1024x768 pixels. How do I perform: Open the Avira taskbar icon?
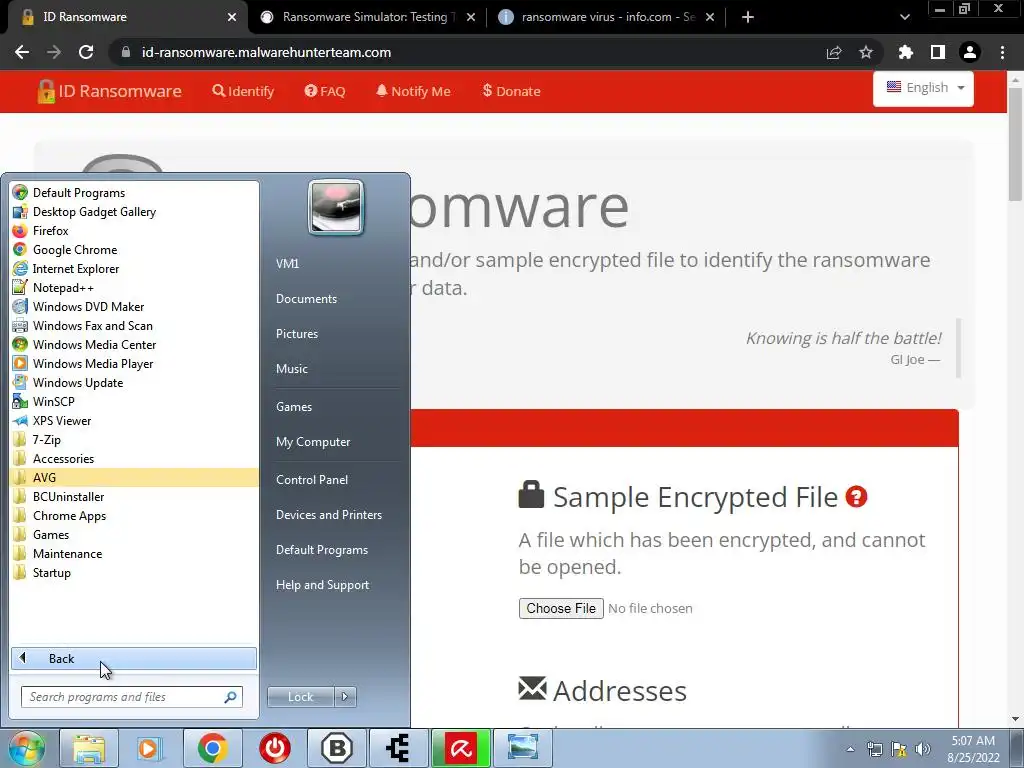click(x=461, y=748)
